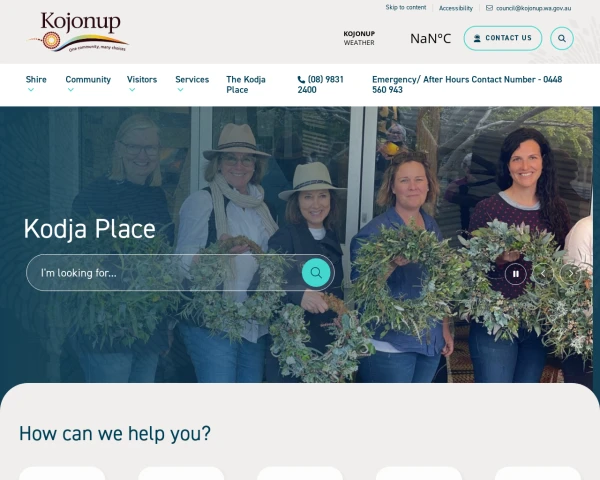The height and width of the screenshot is (480, 600).
Task: Open the Services dropdown chevron
Action: click(x=180, y=90)
